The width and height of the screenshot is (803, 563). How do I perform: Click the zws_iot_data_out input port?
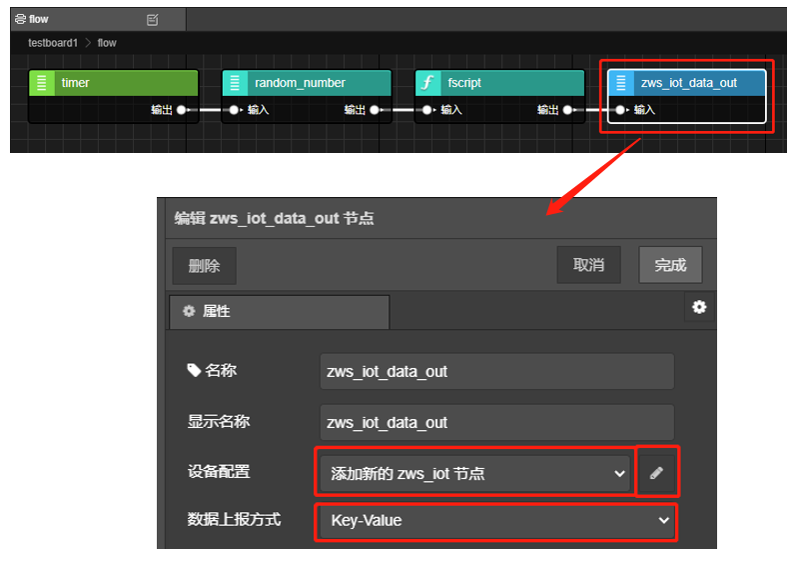click(x=620, y=110)
